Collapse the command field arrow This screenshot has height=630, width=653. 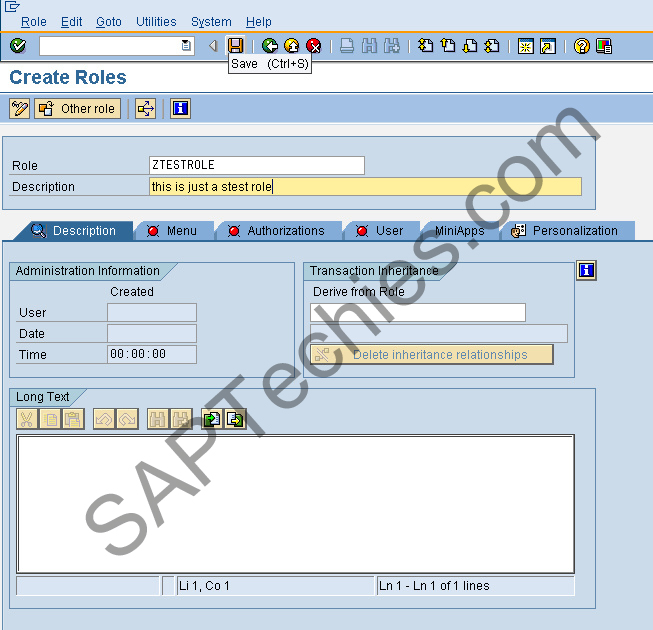coord(213,45)
